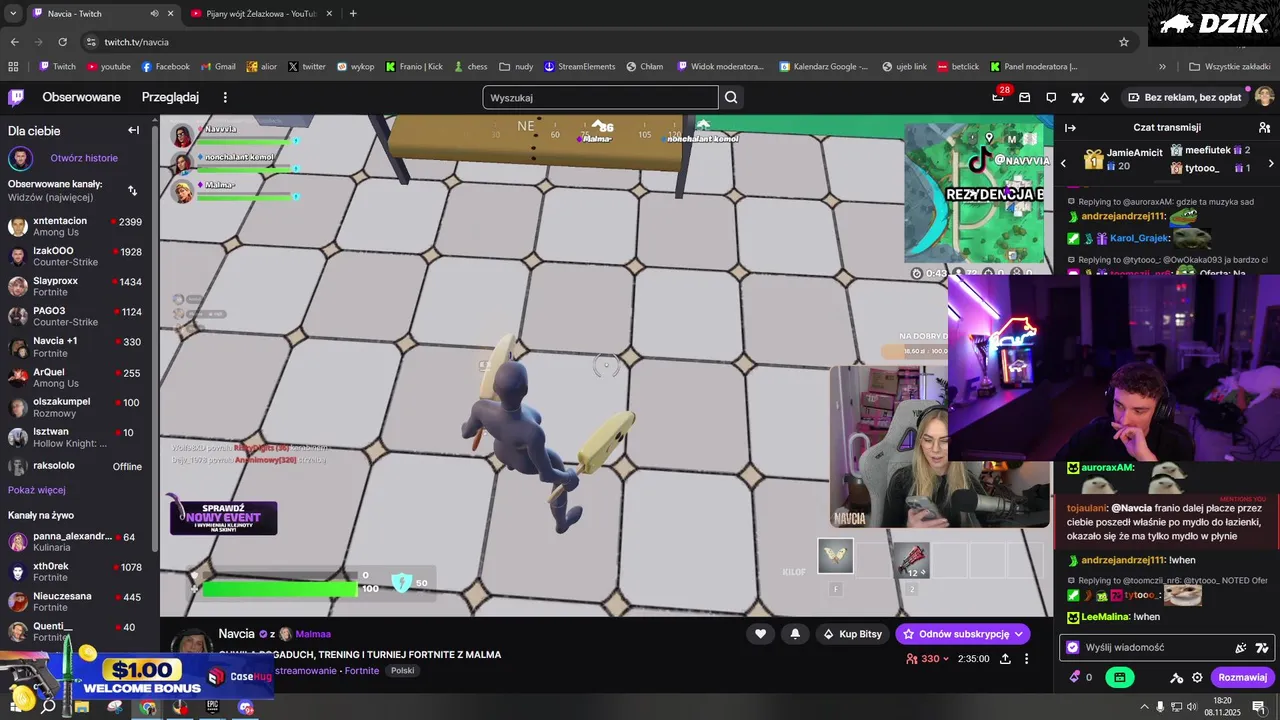Follow heart button under stream
Image resolution: width=1280 pixels, height=720 pixels.
pyautogui.click(x=760, y=633)
